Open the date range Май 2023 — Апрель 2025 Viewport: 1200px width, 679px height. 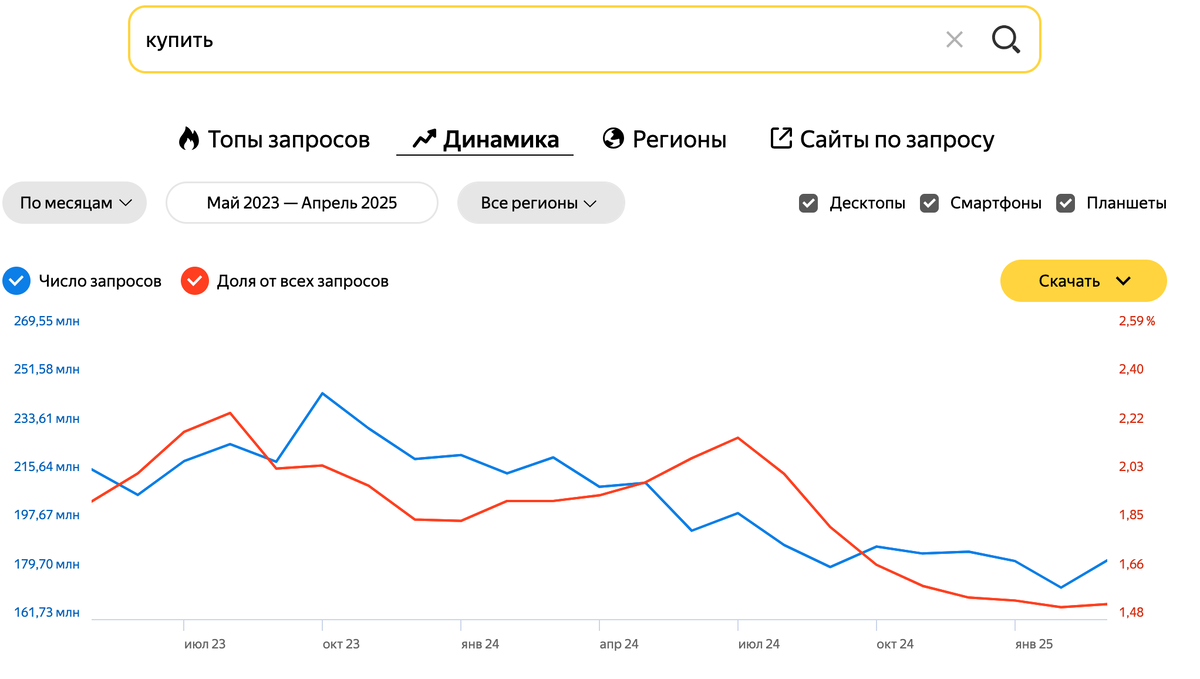coord(302,203)
